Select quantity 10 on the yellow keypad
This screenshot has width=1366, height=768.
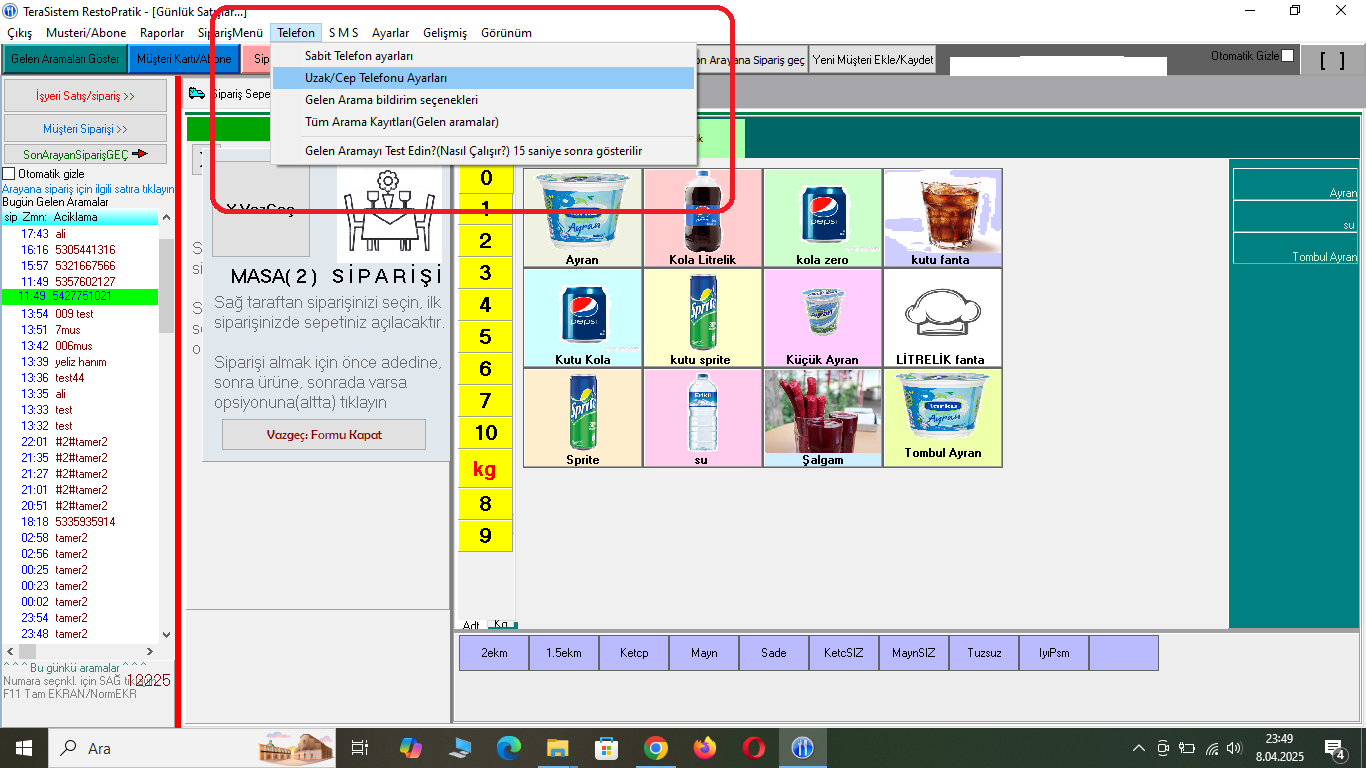486,433
